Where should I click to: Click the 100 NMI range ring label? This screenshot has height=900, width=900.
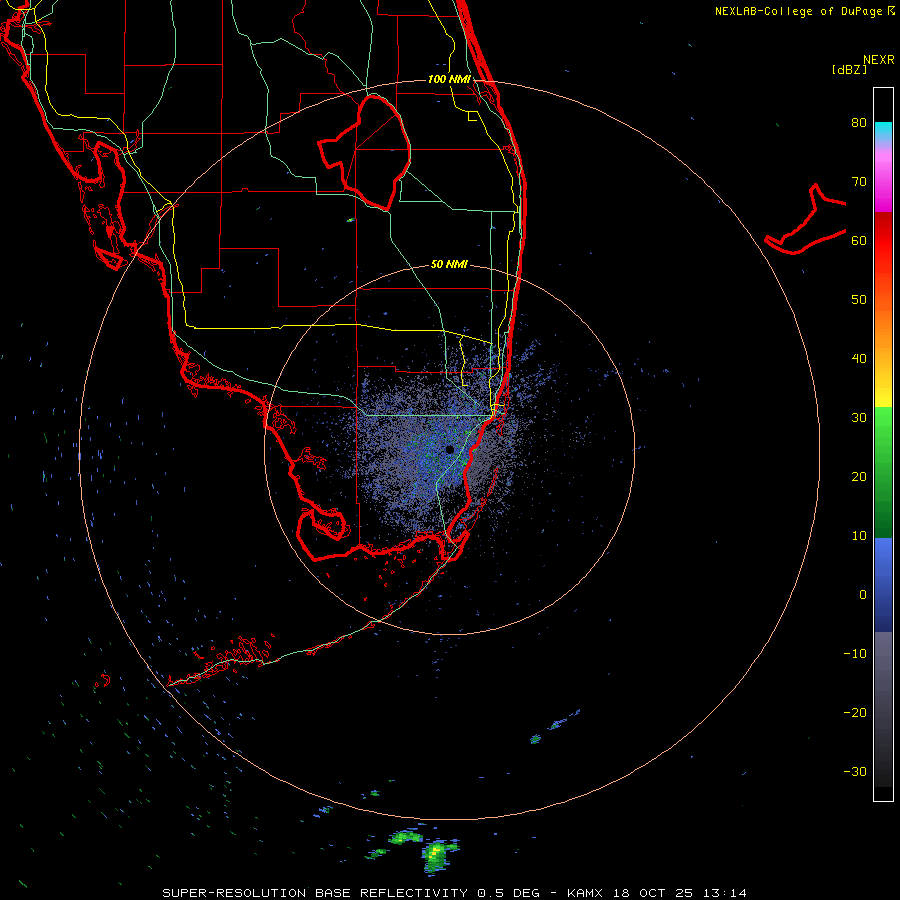click(x=449, y=79)
